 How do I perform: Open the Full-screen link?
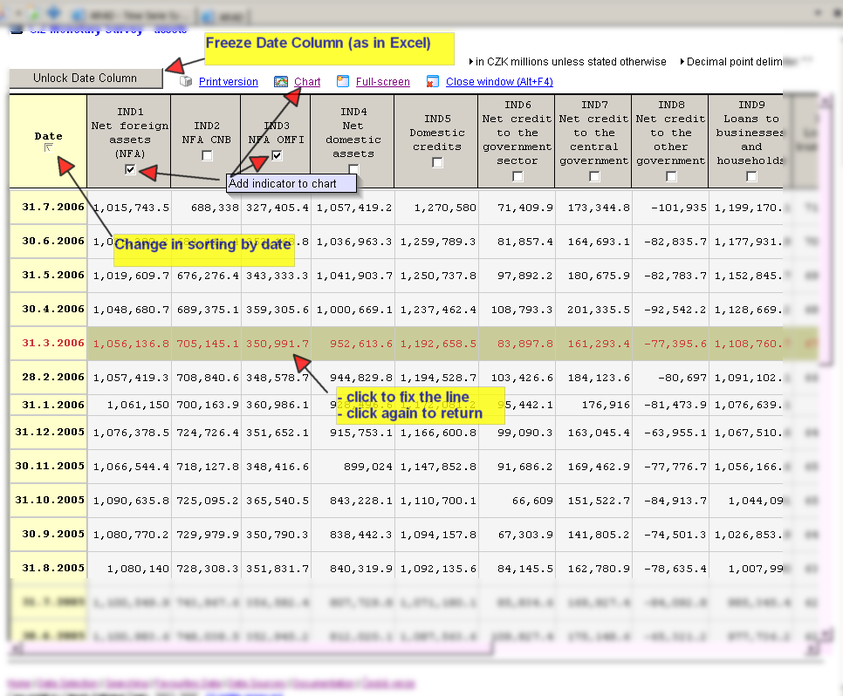[x=383, y=82]
